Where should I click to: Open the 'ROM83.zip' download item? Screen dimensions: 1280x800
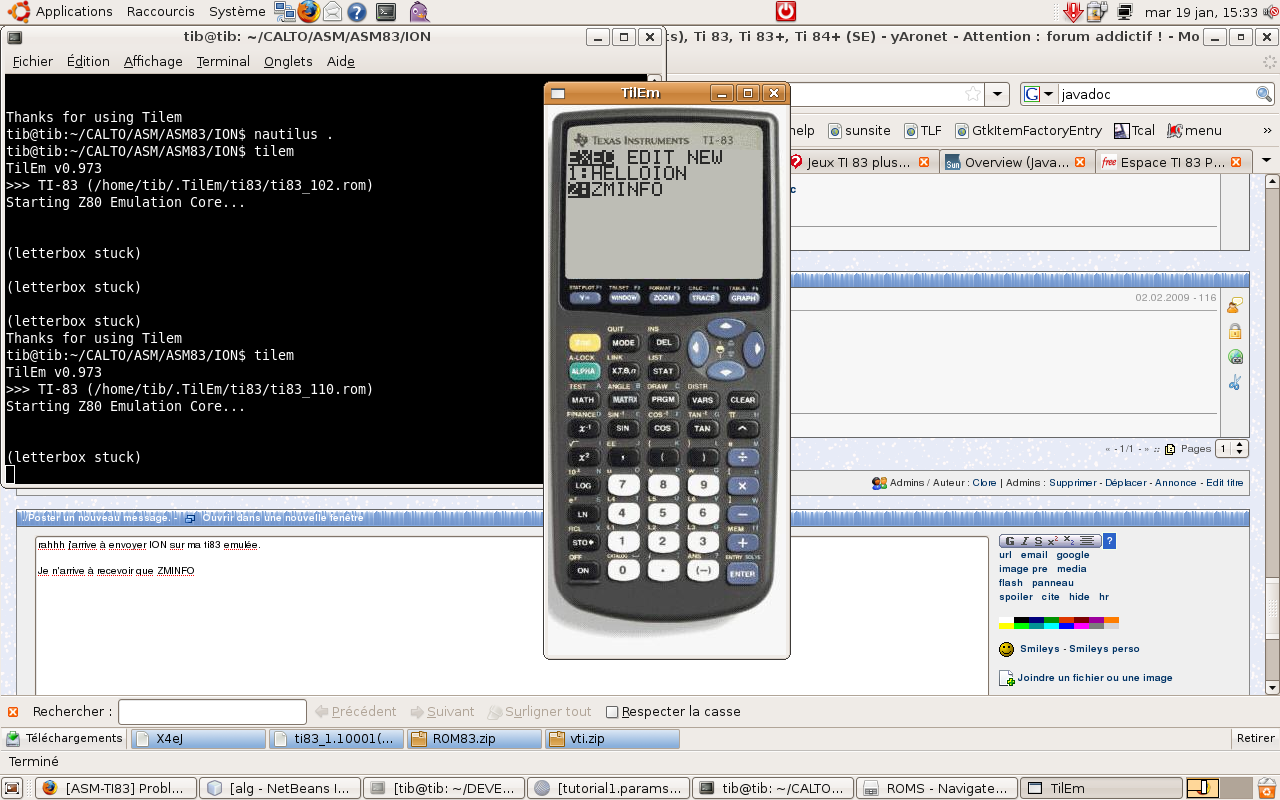[x=474, y=739]
